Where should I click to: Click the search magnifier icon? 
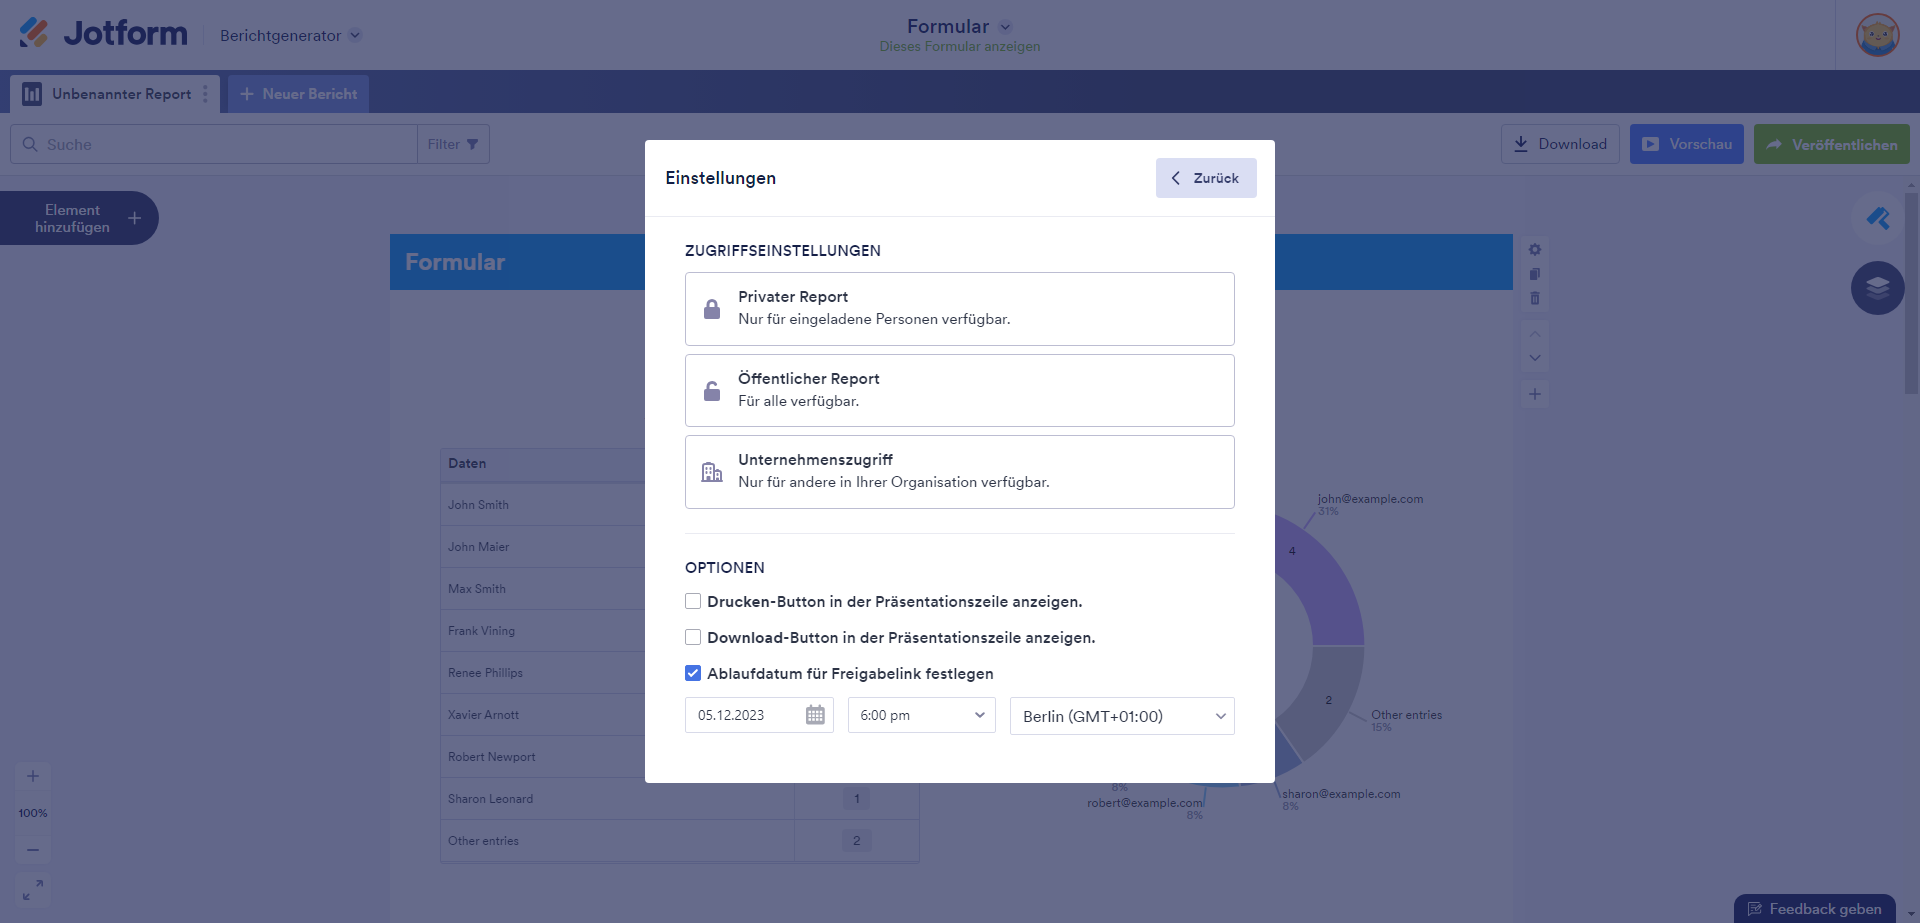[30, 144]
